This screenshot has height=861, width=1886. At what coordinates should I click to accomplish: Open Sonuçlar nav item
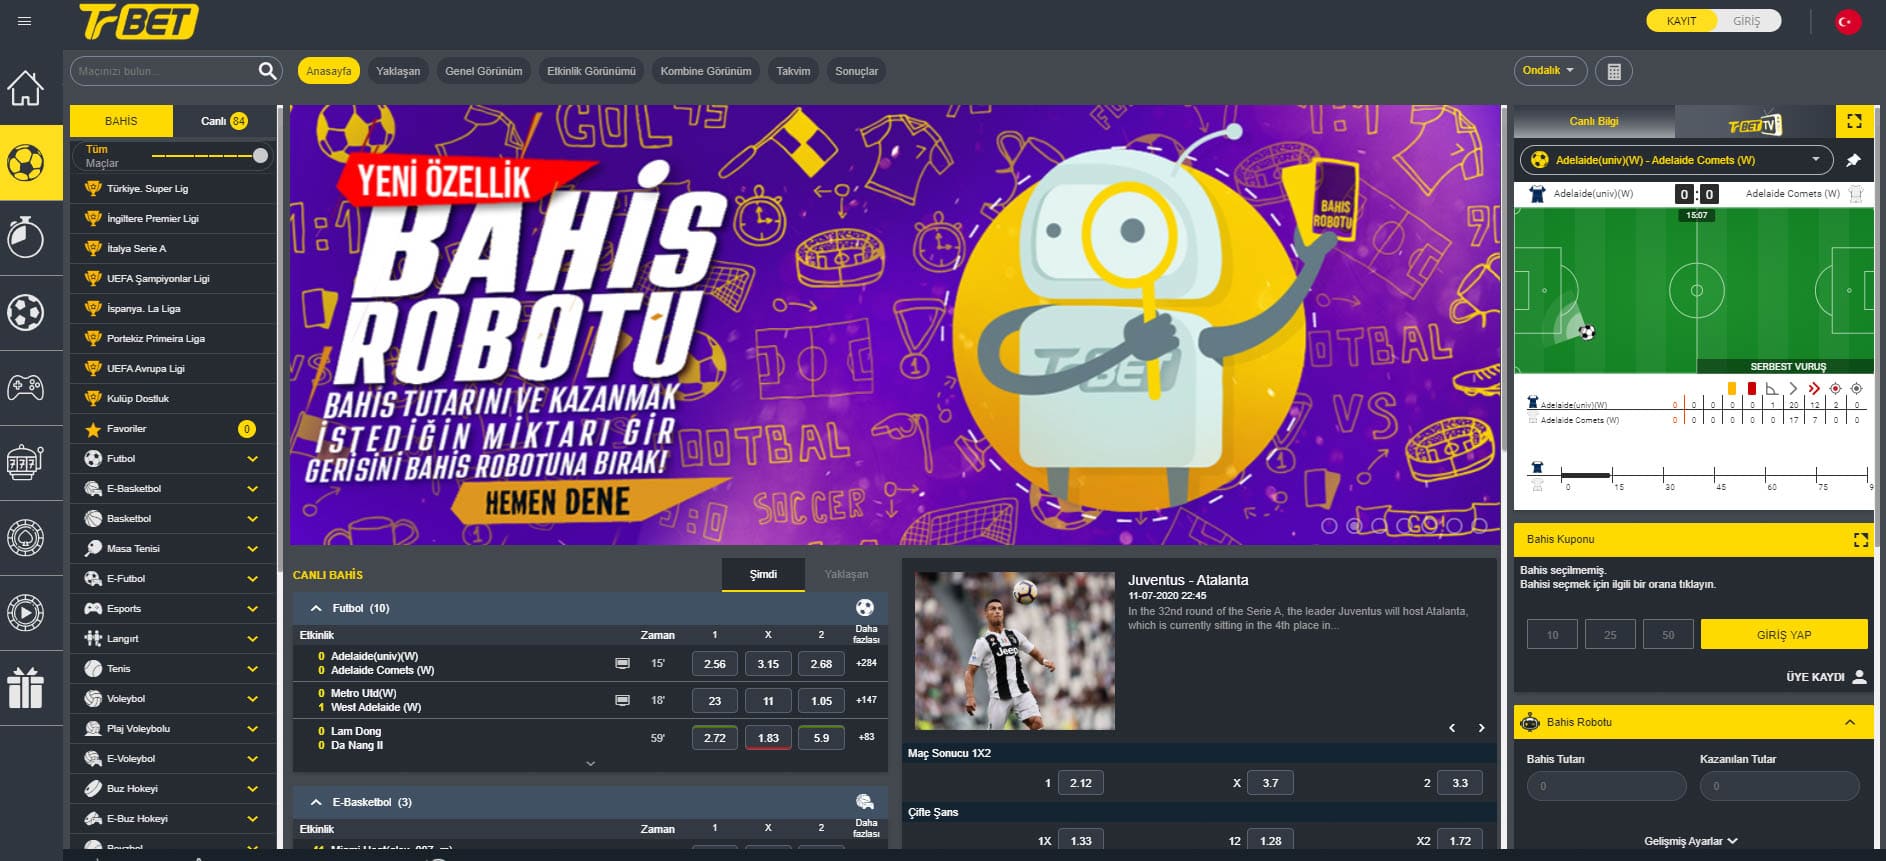[x=856, y=71]
